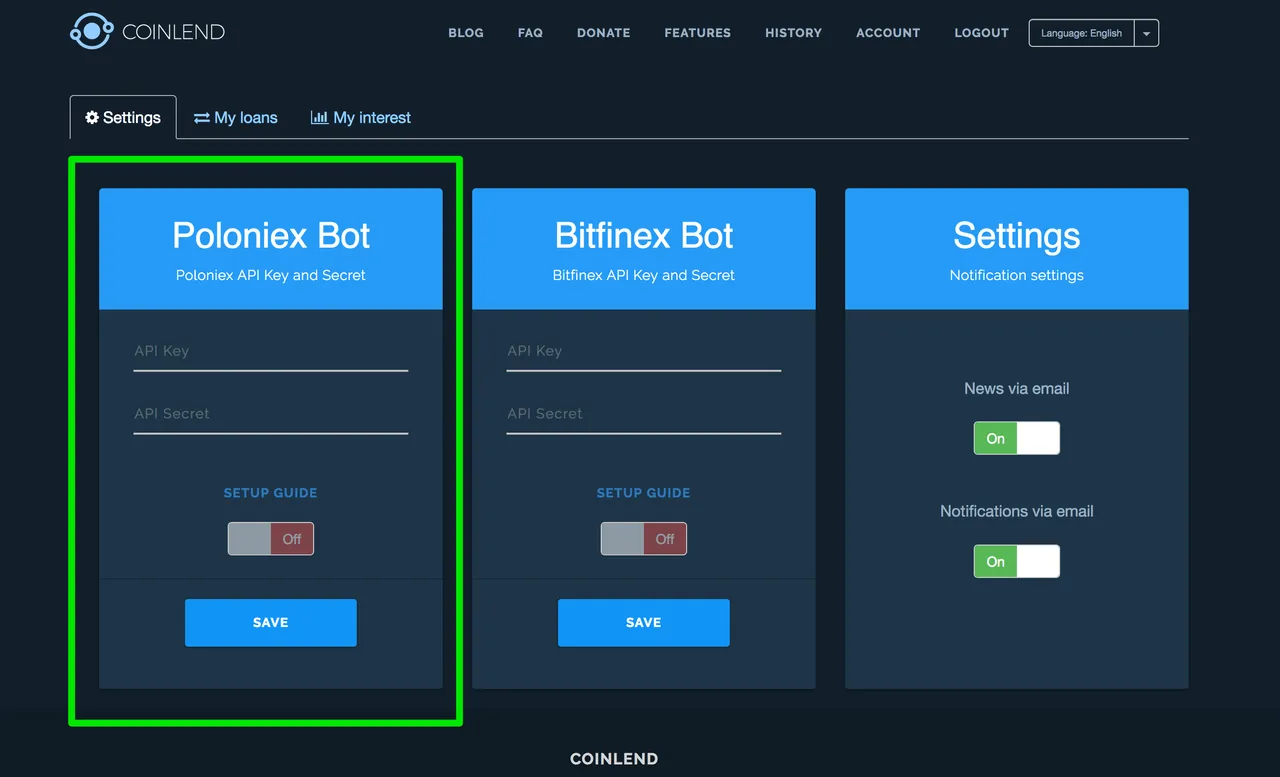The width and height of the screenshot is (1280, 777).
Task: Click the Notifications via email label
Action: (1017, 511)
